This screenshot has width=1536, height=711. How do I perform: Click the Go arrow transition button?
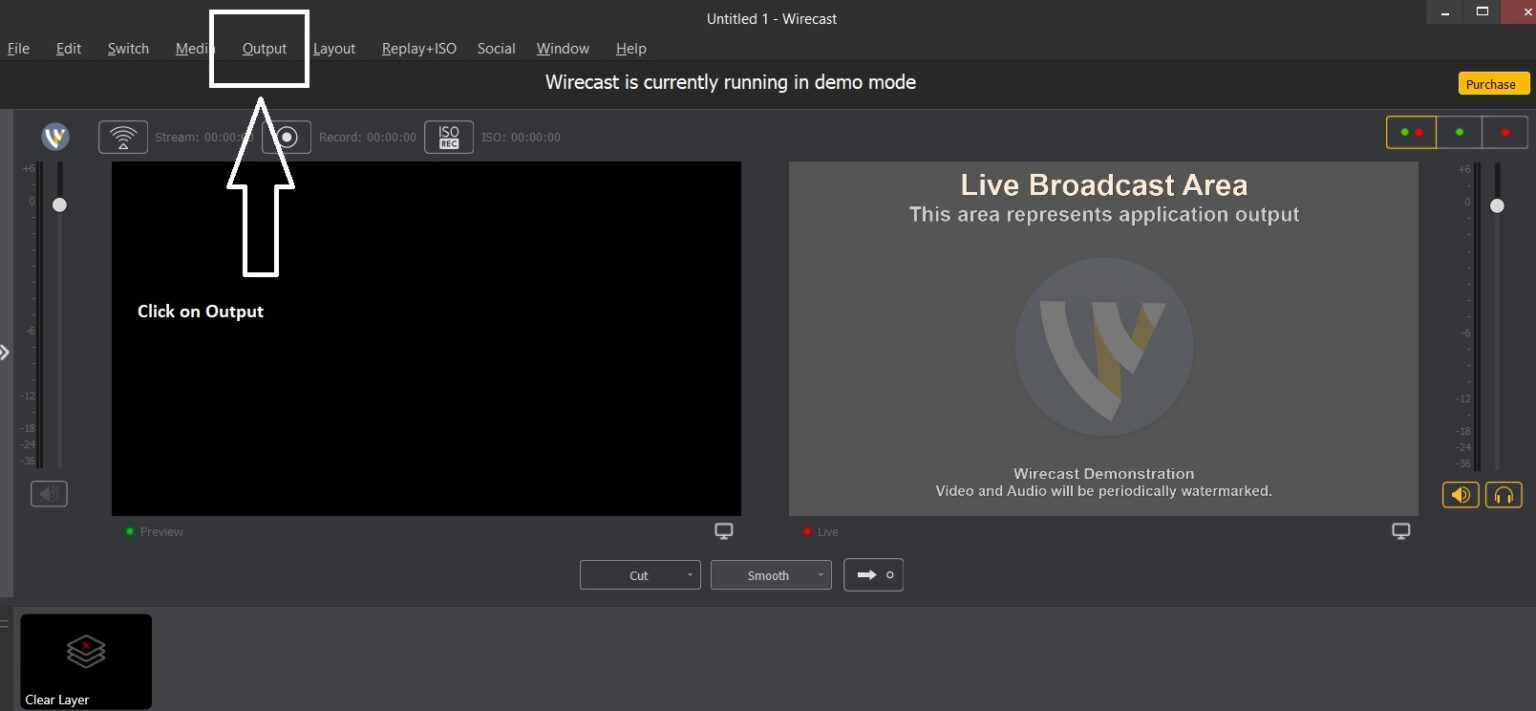tap(873, 575)
